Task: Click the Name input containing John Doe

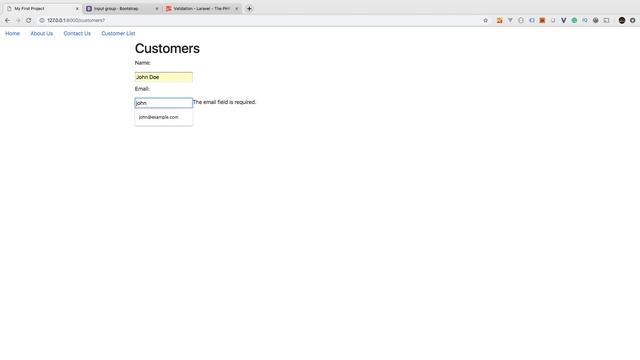Action: pyautogui.click(x=164, y=77)
